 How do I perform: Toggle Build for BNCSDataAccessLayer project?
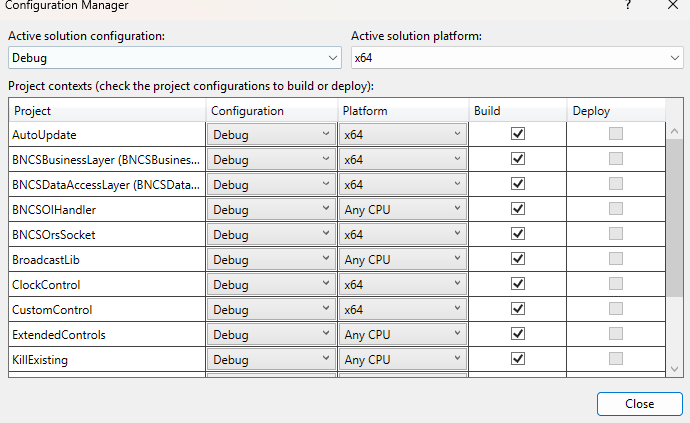pos(518,184)
